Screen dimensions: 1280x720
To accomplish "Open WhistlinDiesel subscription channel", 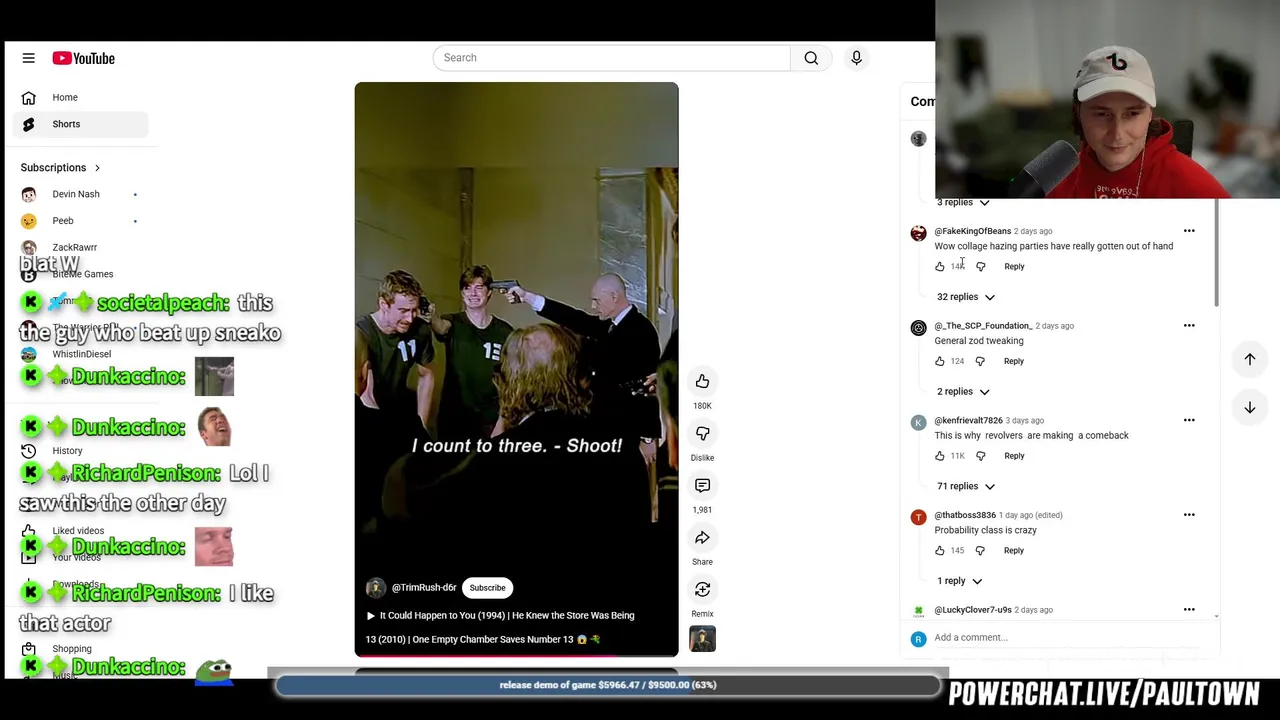I will [84, 354].
